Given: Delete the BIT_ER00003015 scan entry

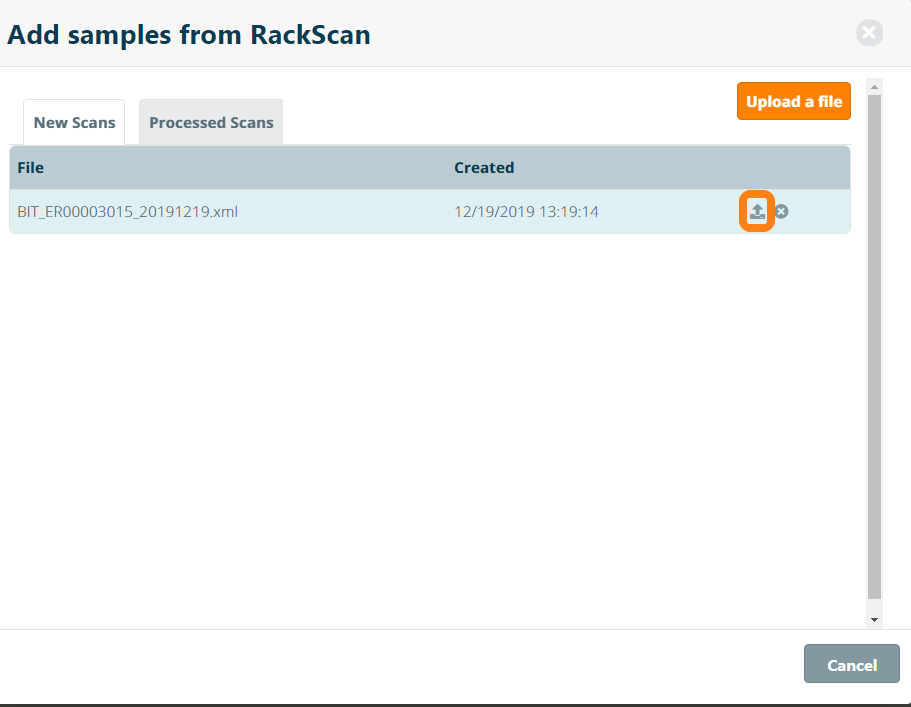Looking at the screenshot, I should [782, 211].
